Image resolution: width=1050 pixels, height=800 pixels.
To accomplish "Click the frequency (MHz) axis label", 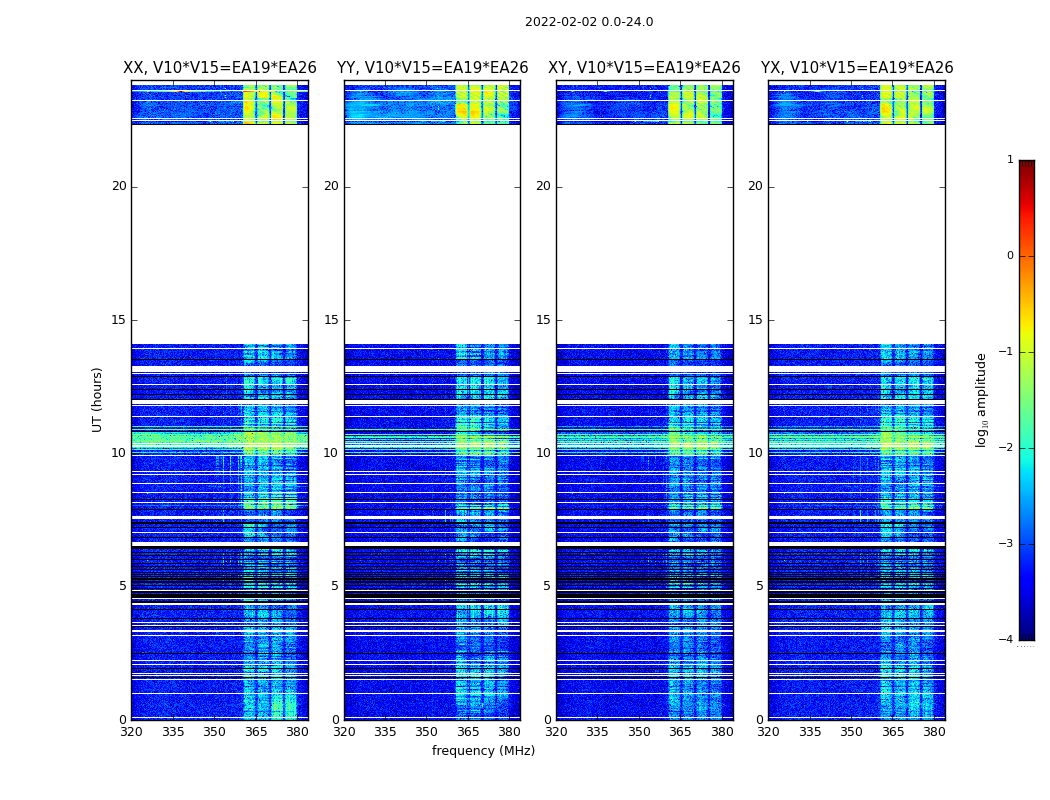I will click(483, 750).
